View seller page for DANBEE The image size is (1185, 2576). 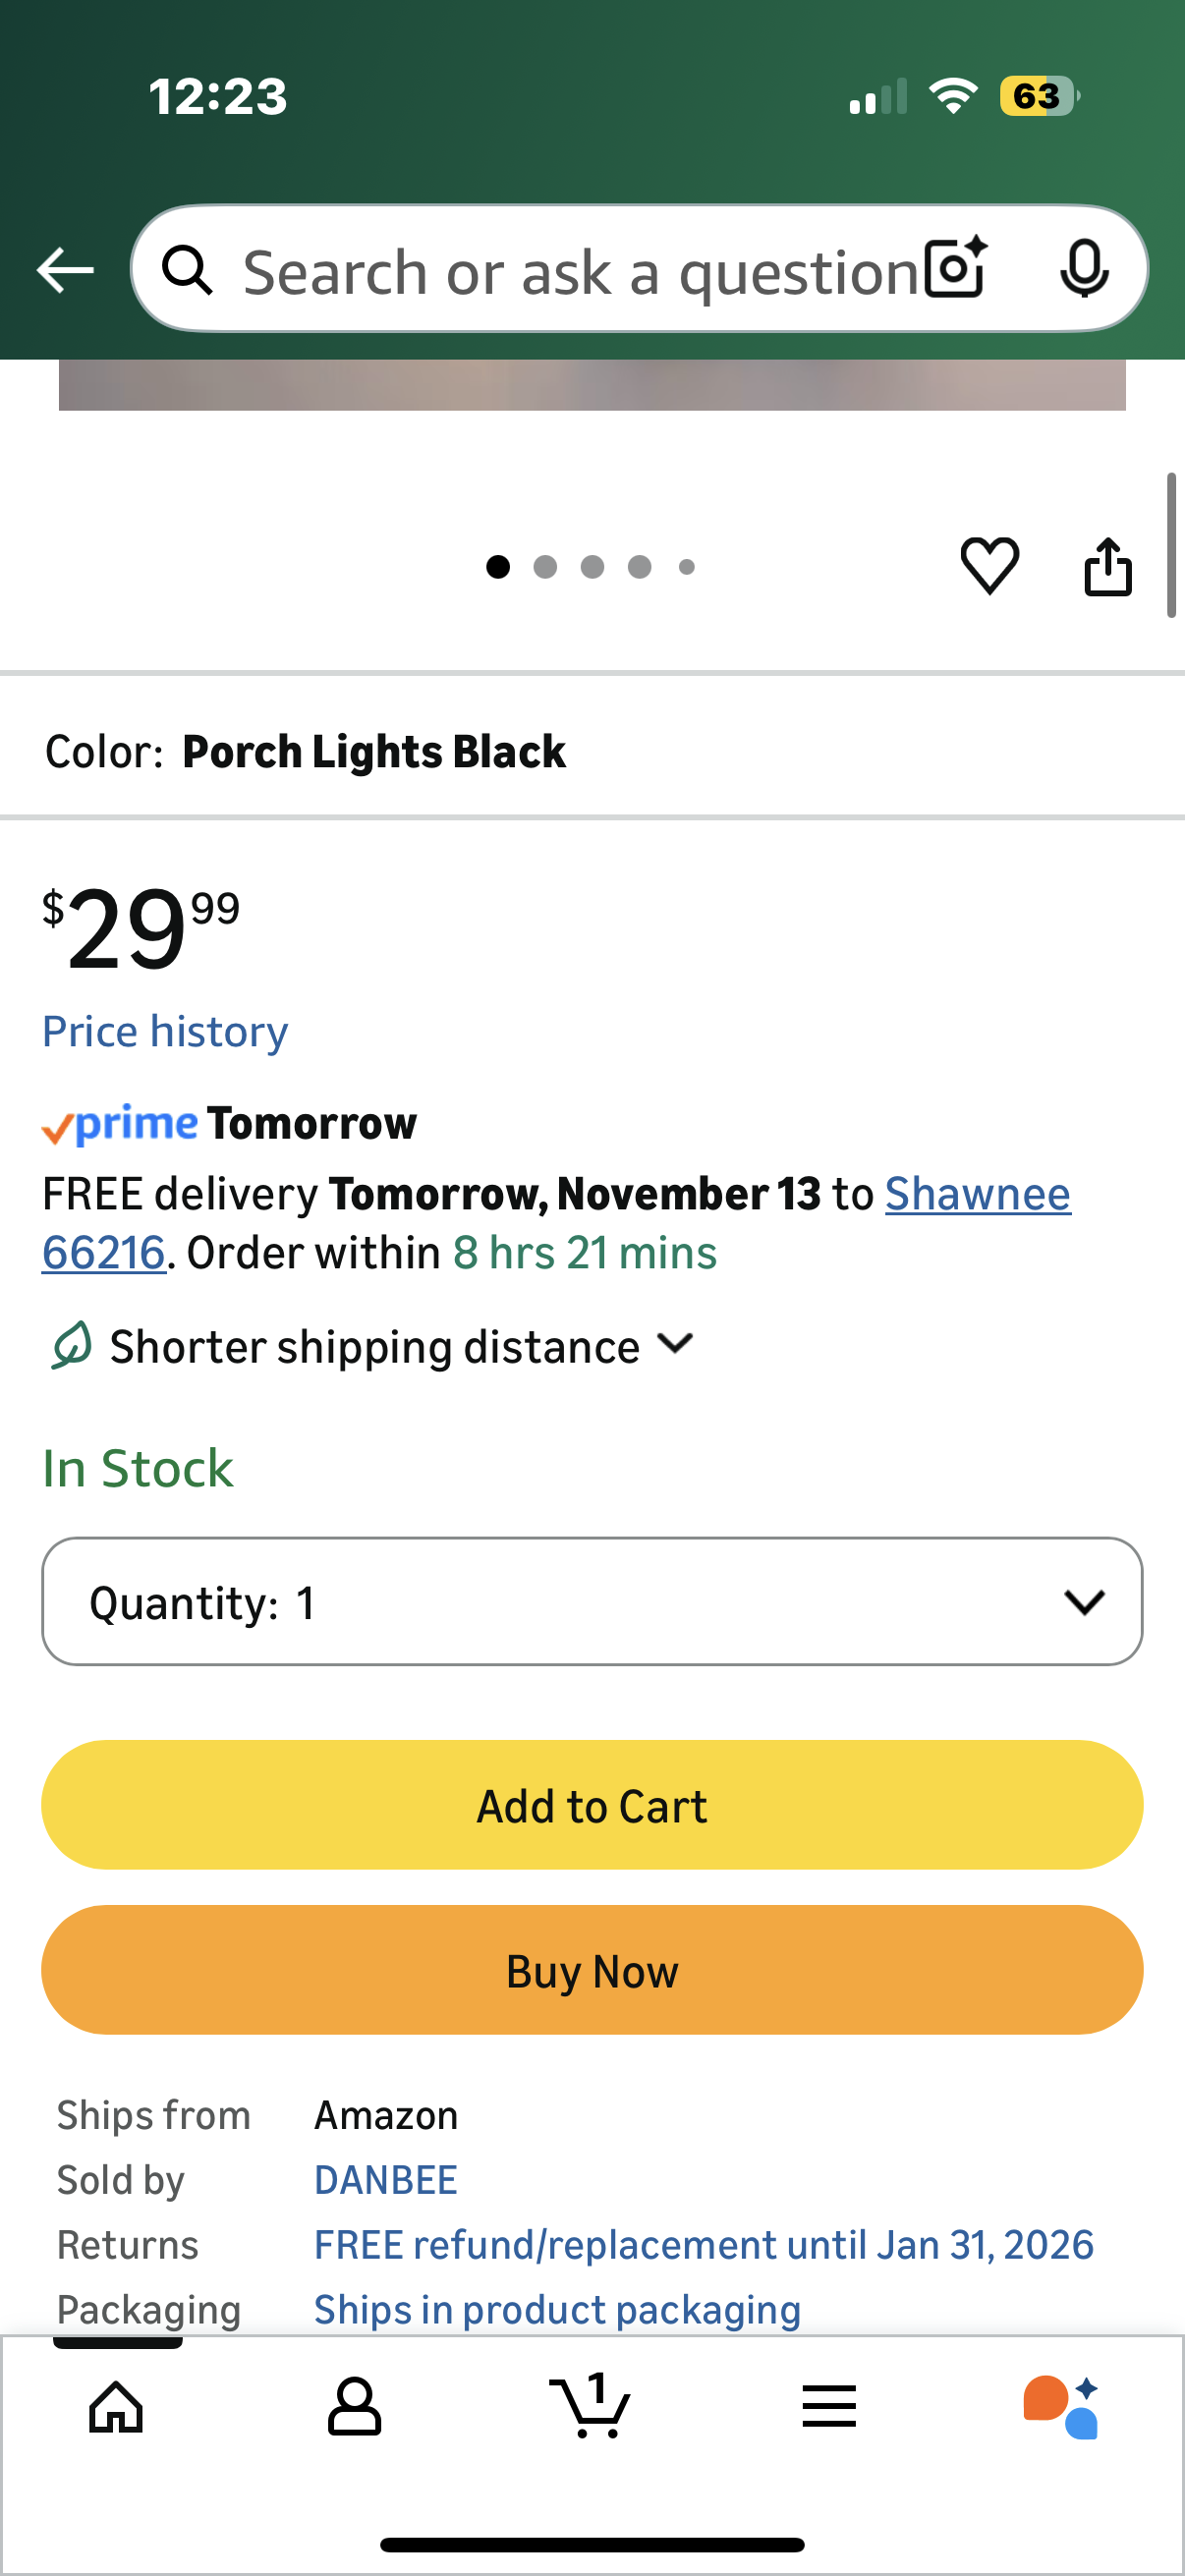click(x=385, y=2179)
